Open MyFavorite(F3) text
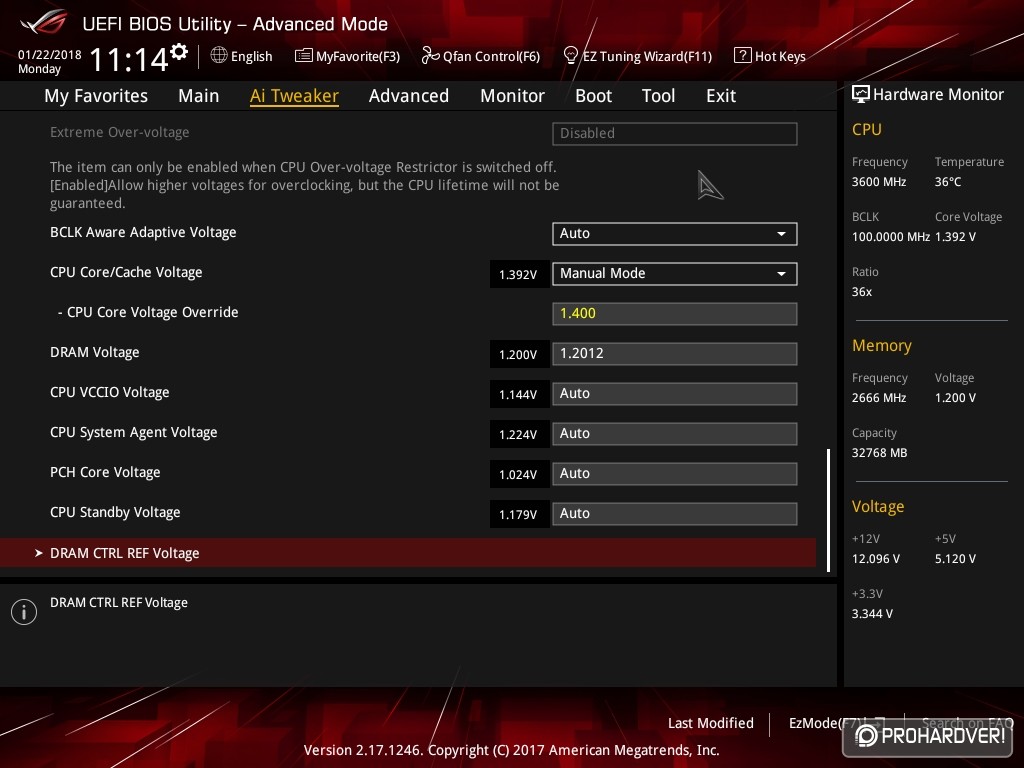The height and width of the screenshot is (768, 1024). pyautogui.click(x=358, y=56)
